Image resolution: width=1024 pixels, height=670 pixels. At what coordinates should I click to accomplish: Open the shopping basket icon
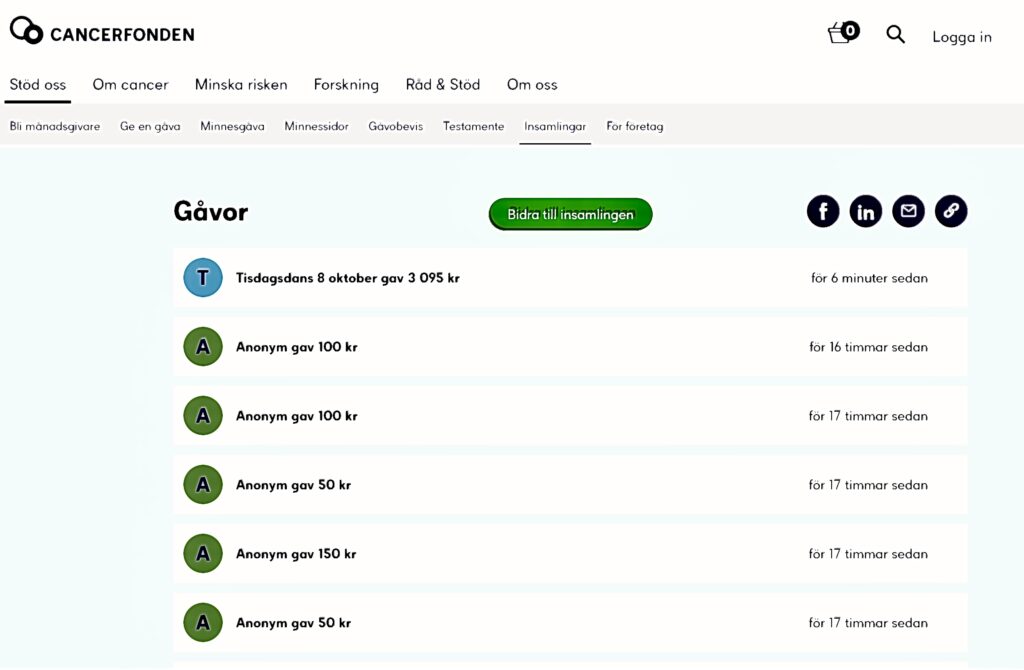click(842, 34)
